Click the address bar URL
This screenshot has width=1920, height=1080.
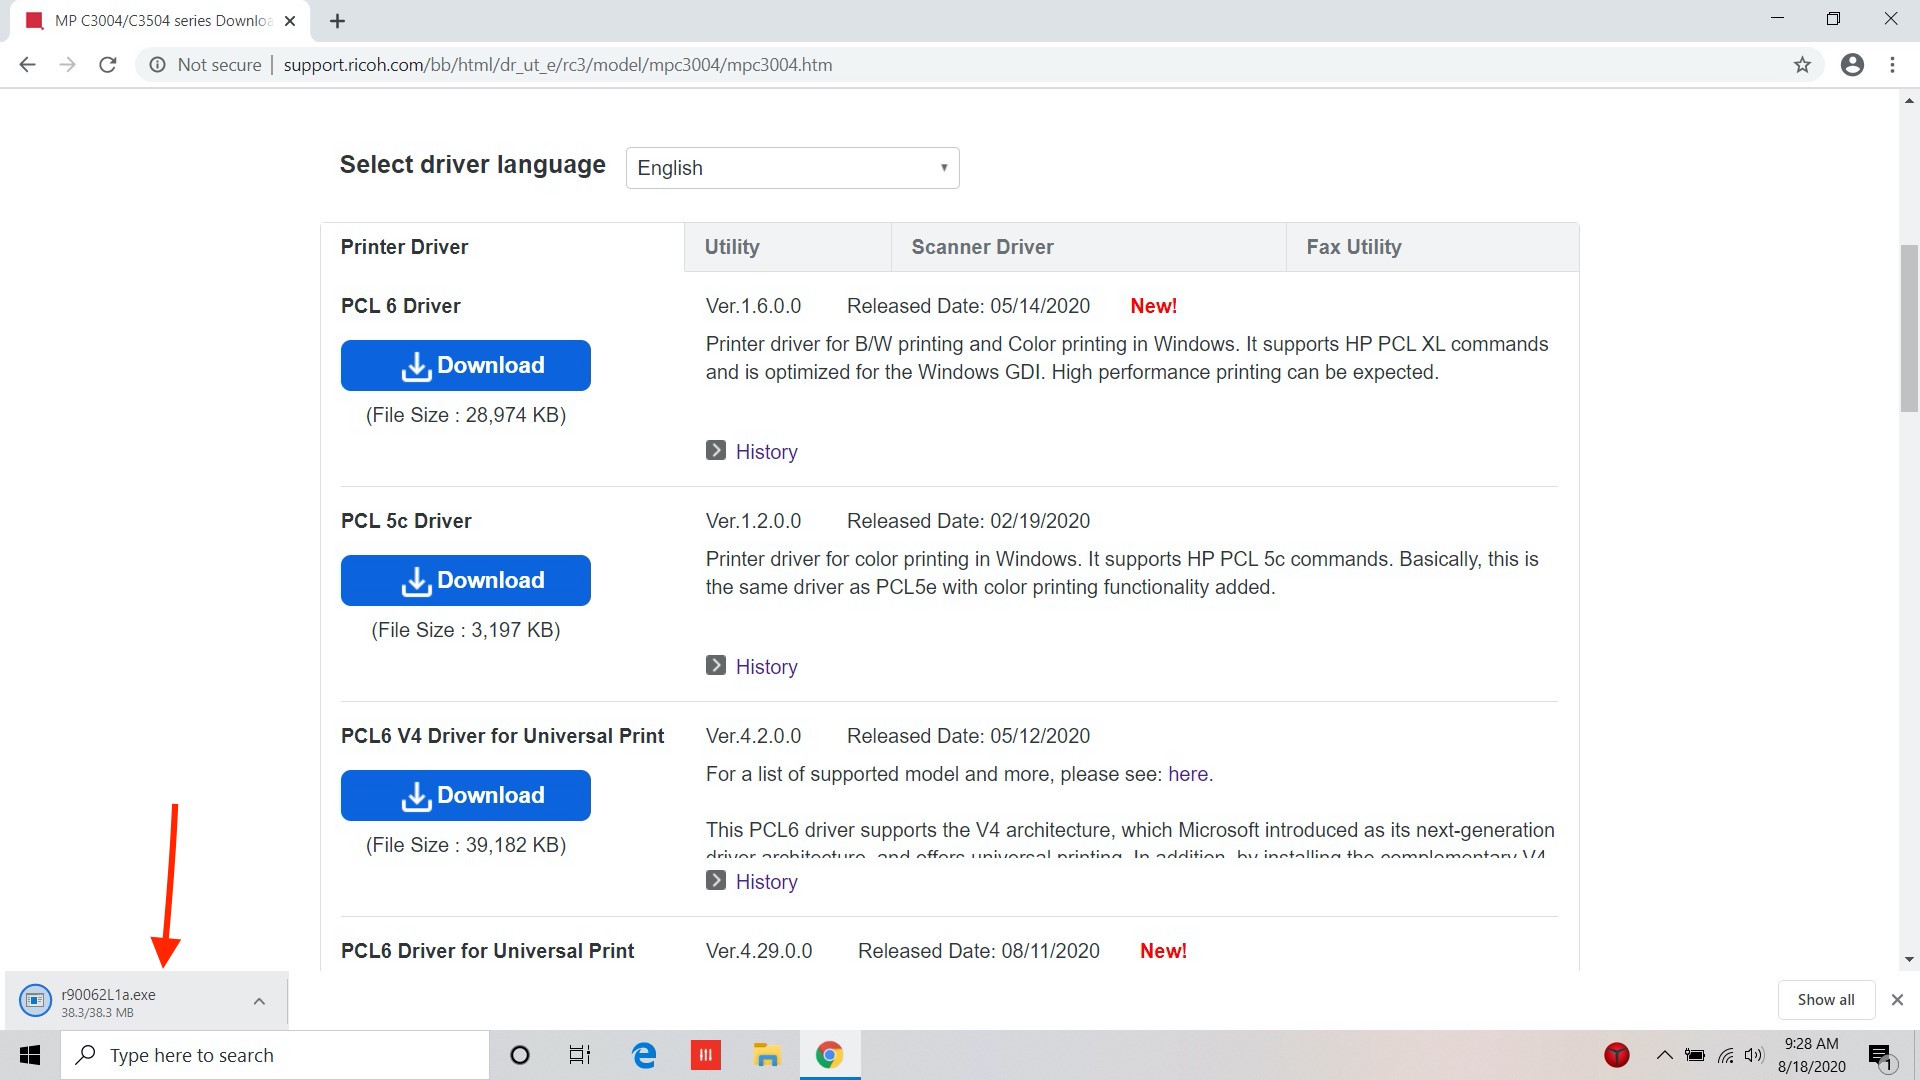pos(557,65)
